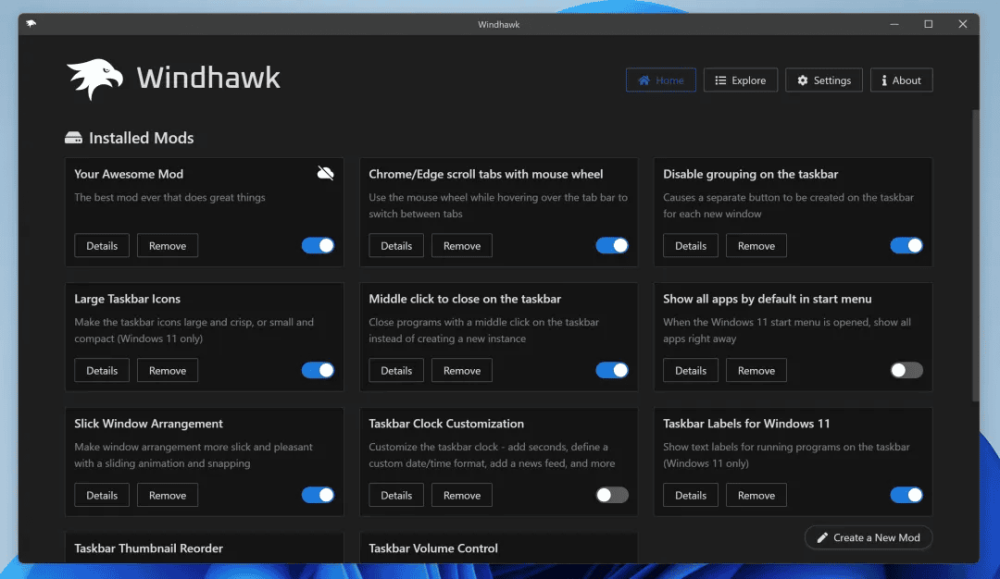Click the Windhawk title bar app icon
The width and height of the screenshot is (1000, 579).
[31, 24]
